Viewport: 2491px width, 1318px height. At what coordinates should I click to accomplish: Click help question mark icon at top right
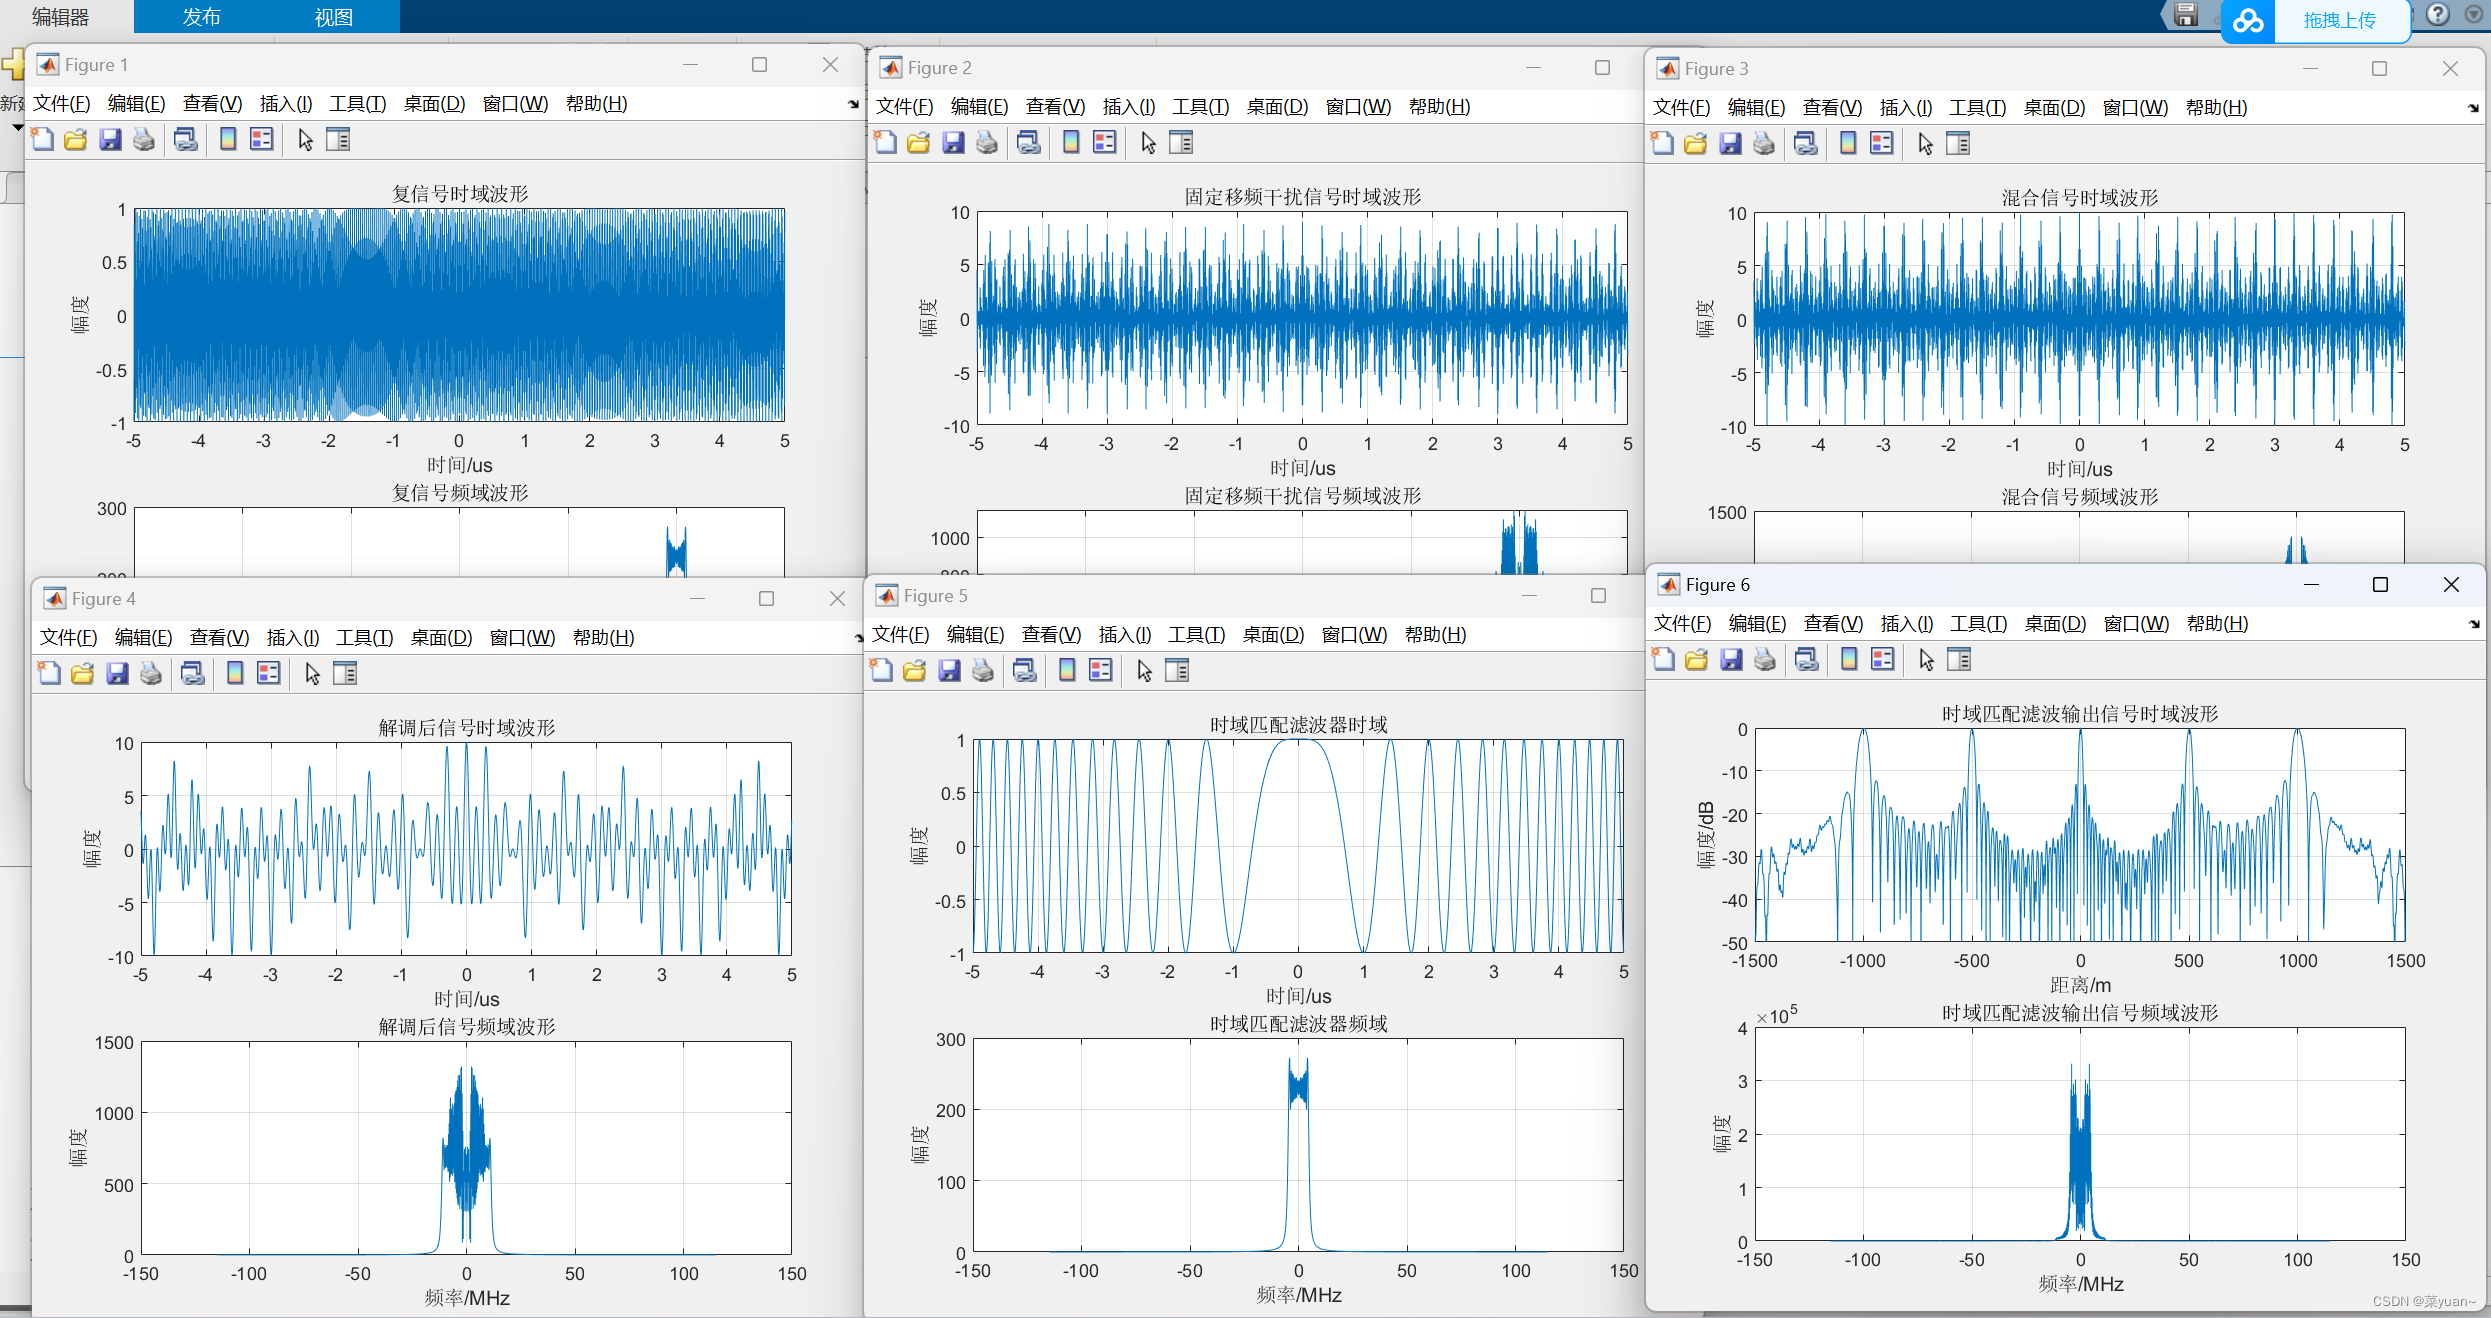click(x=2438, y=14)
